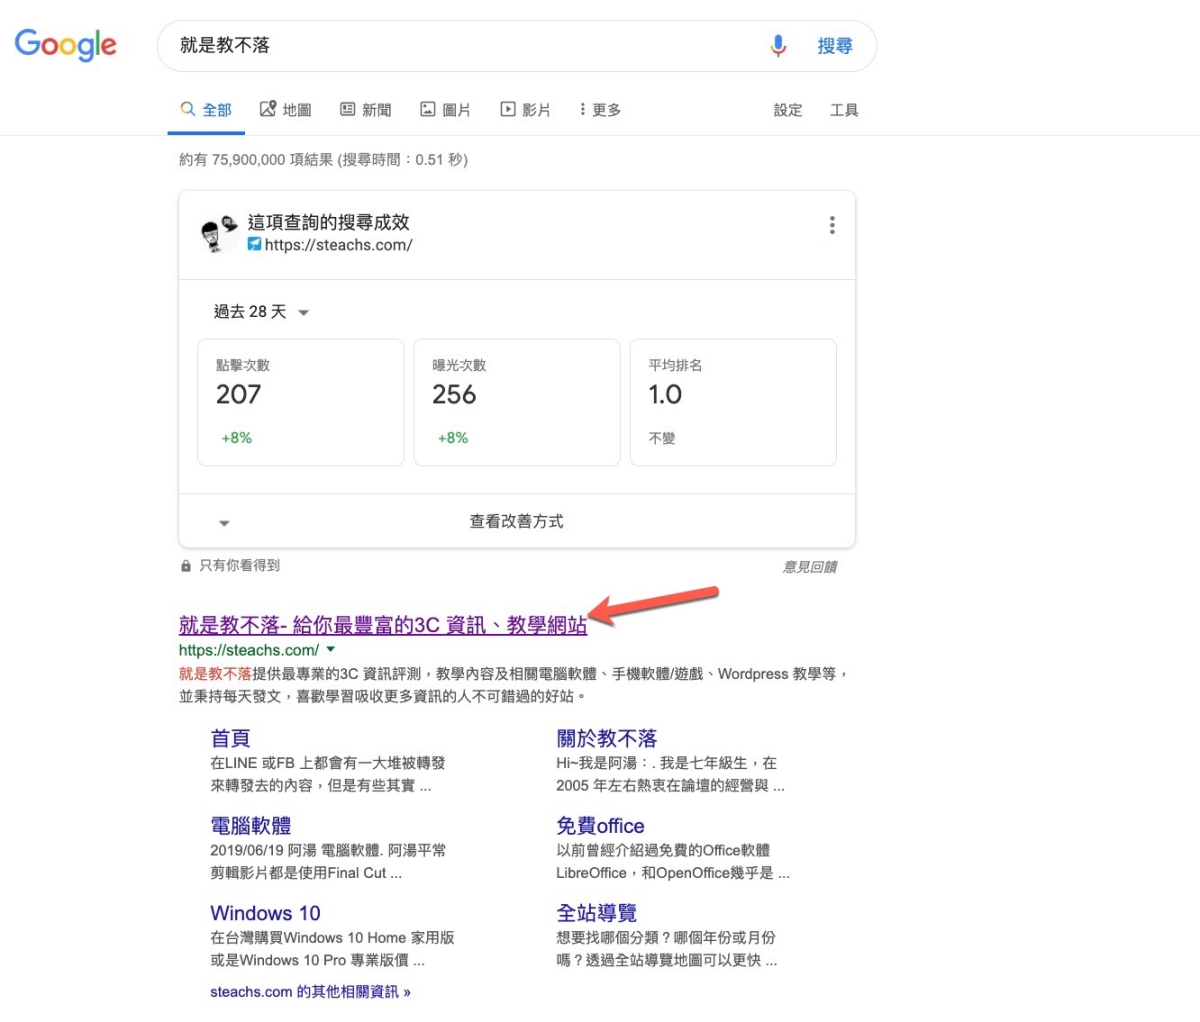Select the 全部 tab
The image size is (1200, 1022).
pos(206,109)
